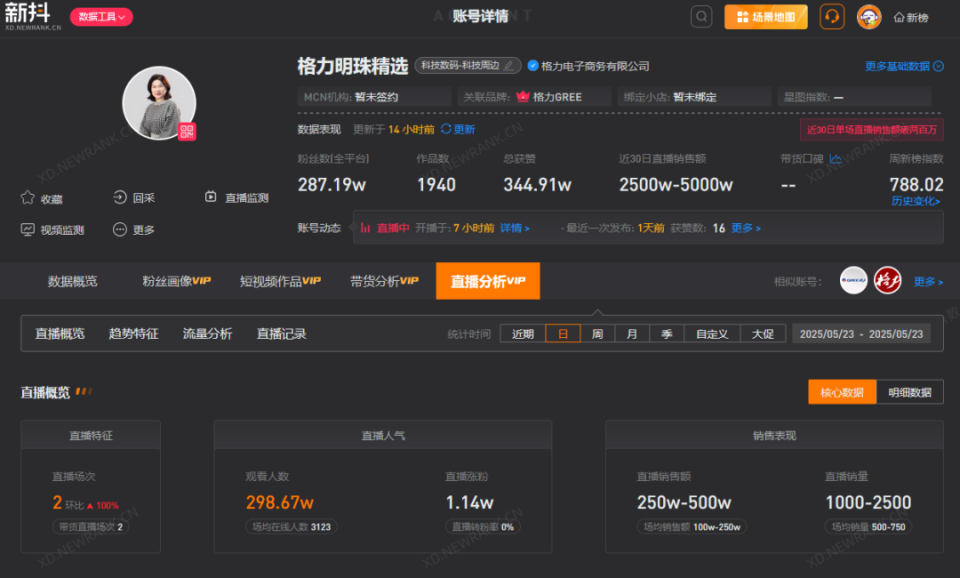
Task: Click the 带货口碑 chart icon
Action: click(835, 159)
